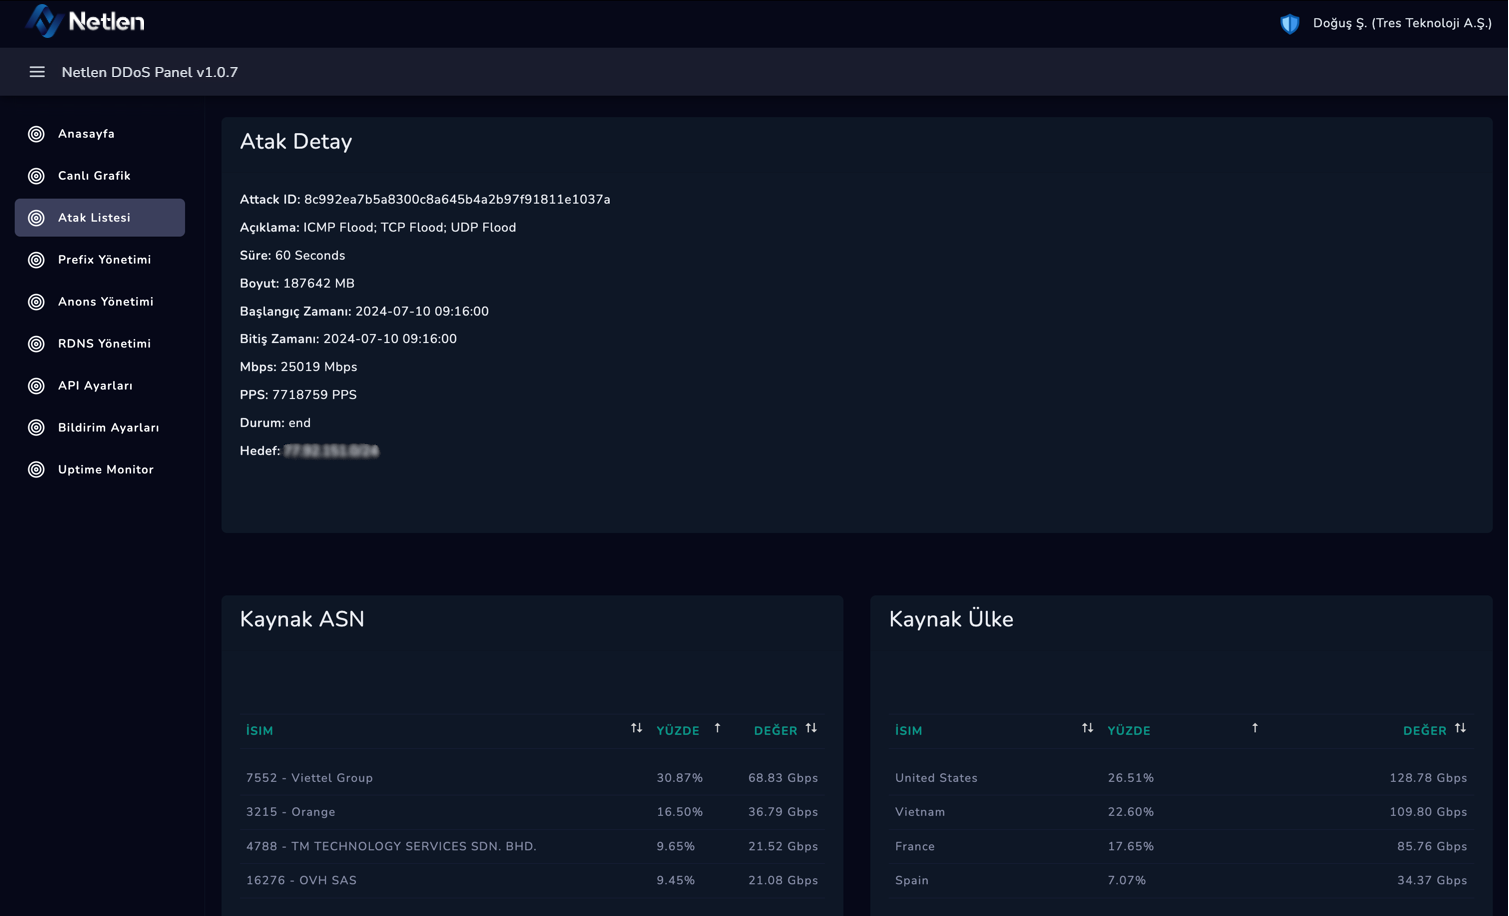Image resolution: width=1509 pixels, height=916 pixels.
Task: Click the 128.78 Gbps value
Action: [1428, 778]
